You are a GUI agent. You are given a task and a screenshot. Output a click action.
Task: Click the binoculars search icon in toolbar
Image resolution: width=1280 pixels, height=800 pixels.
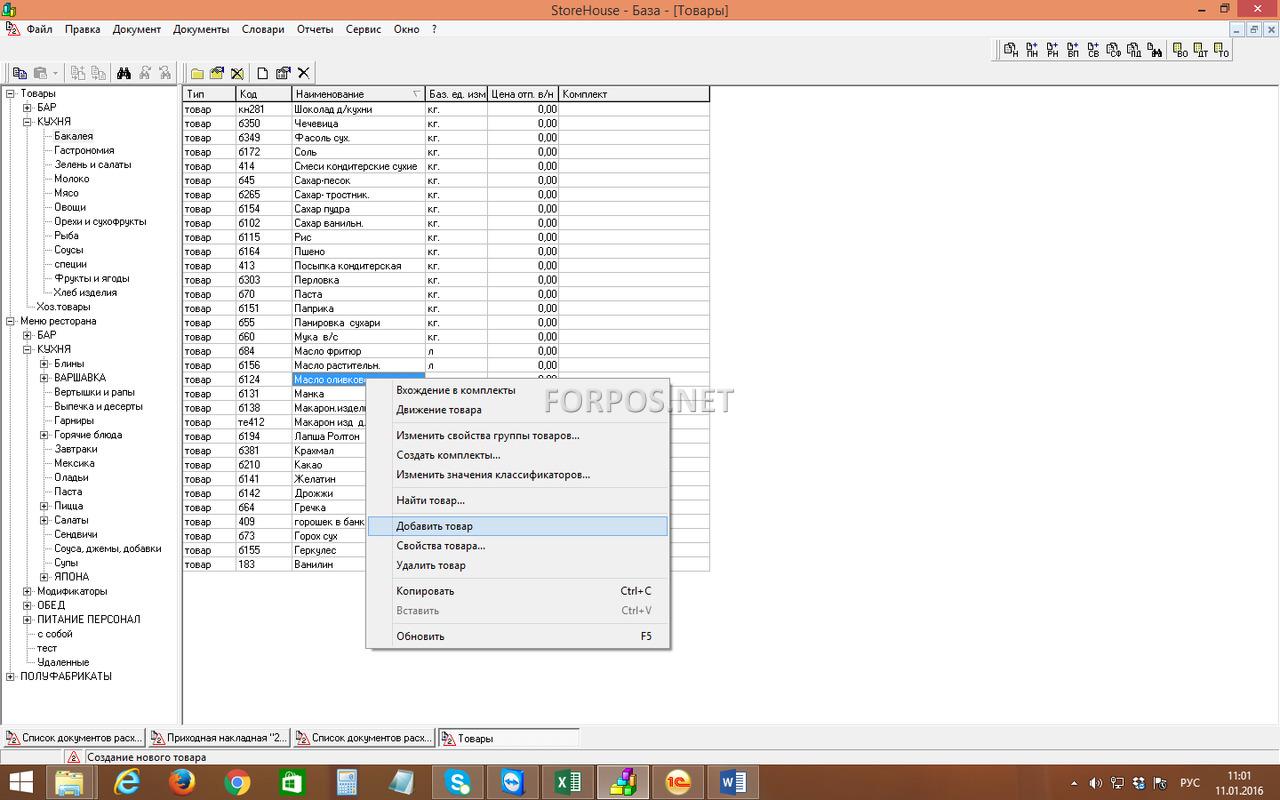click(124, 73)
